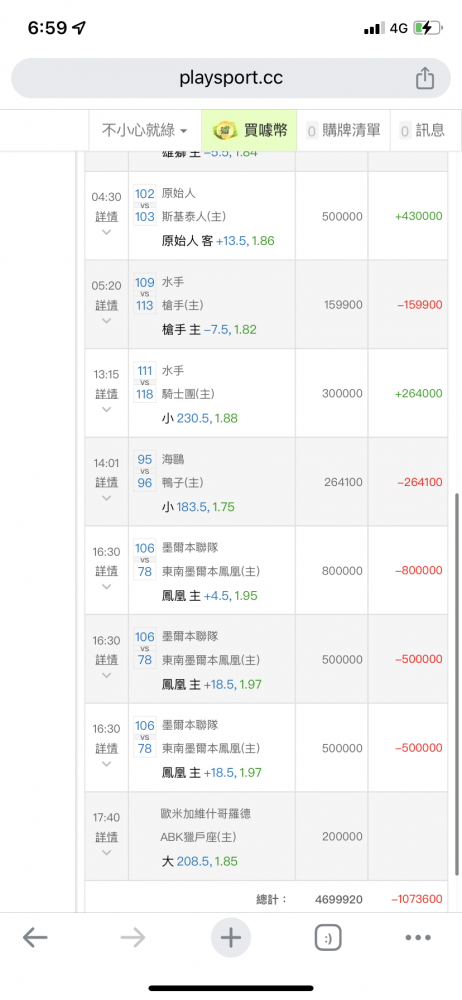Expand 詳情 chevron for the 14:01 game

pyautogui.click(x=107, y=498)
